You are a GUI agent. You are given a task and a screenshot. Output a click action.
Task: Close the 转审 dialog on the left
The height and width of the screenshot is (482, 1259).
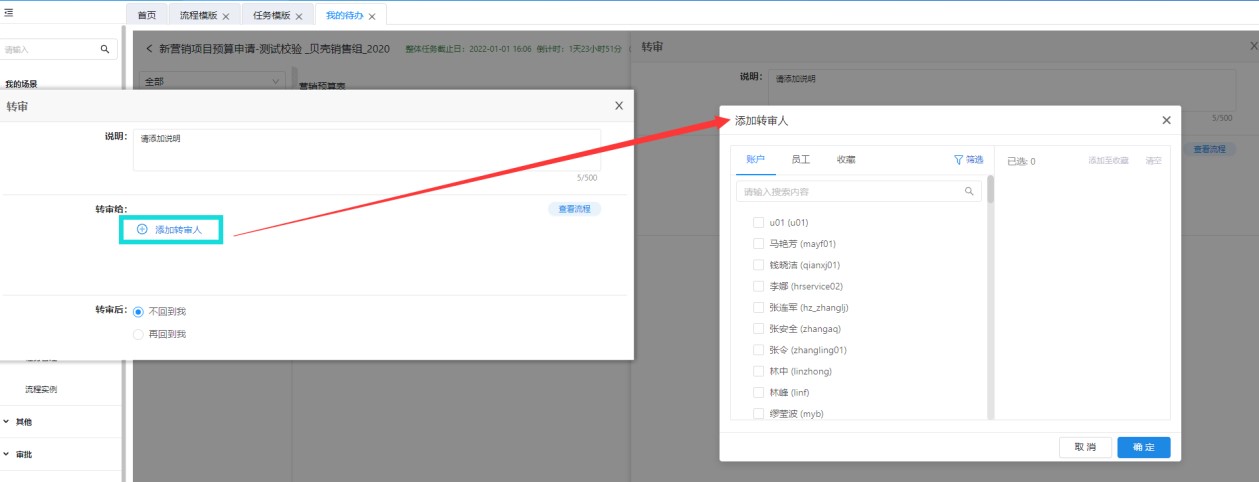tap(619, 106)
